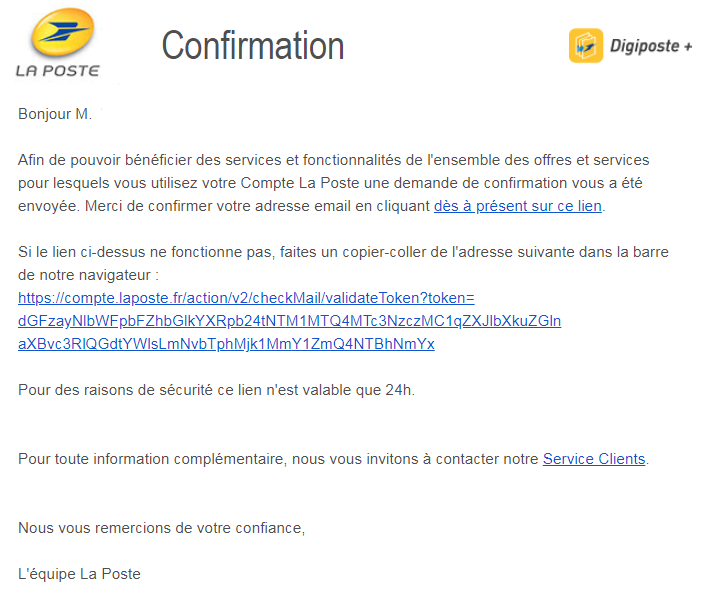This screenshot has width=701, height=595.
Task: Click the "Nous vous remercions de votre confiance" line
Action: (x=161, y=528)
